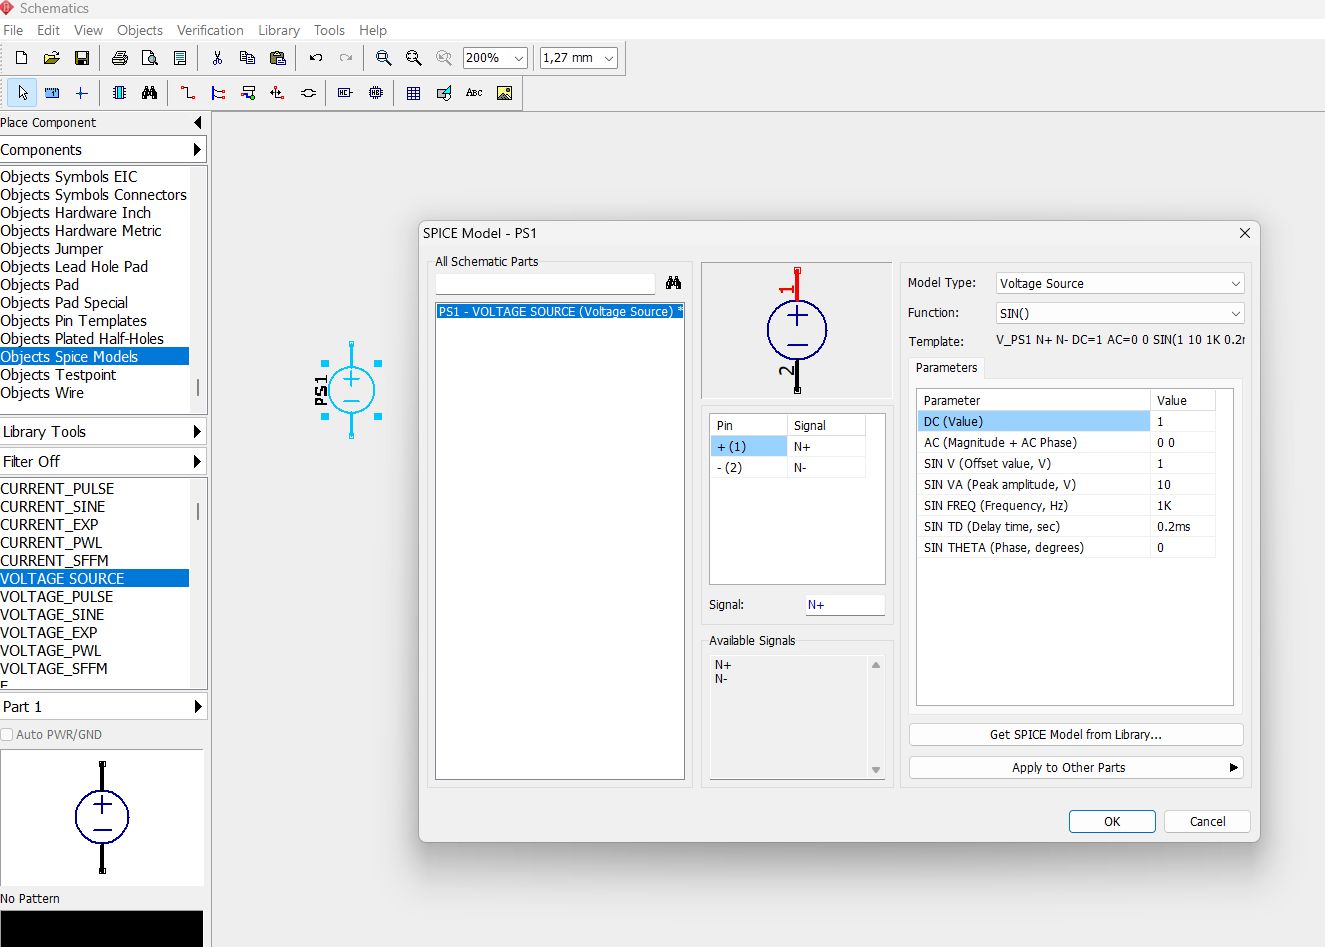The height and width of the screenshot is (947, 1325).
Task: Click the Zoom In magnifier icon
Action: pos(383,58)
